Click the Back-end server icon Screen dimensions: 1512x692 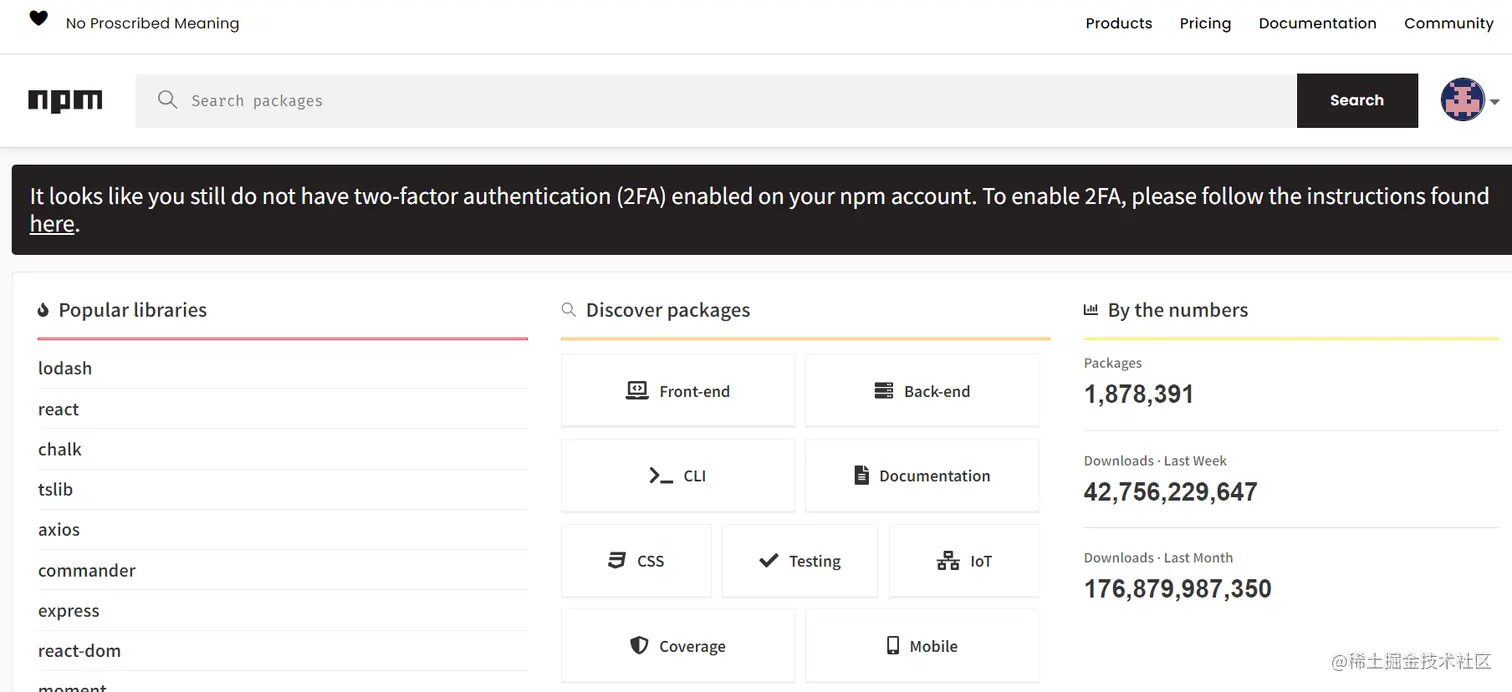883,391
